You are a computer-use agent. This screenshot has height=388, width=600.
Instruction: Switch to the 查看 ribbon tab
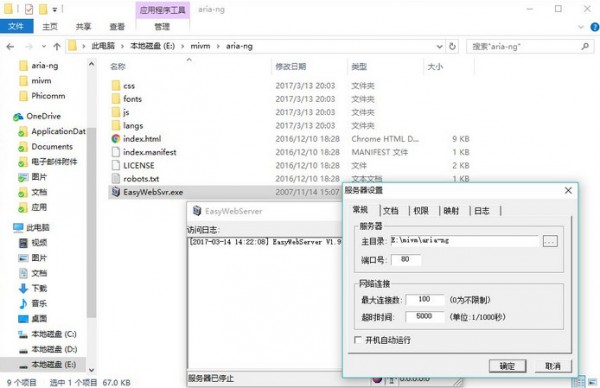pyautogui.click(x=117, y=26)
